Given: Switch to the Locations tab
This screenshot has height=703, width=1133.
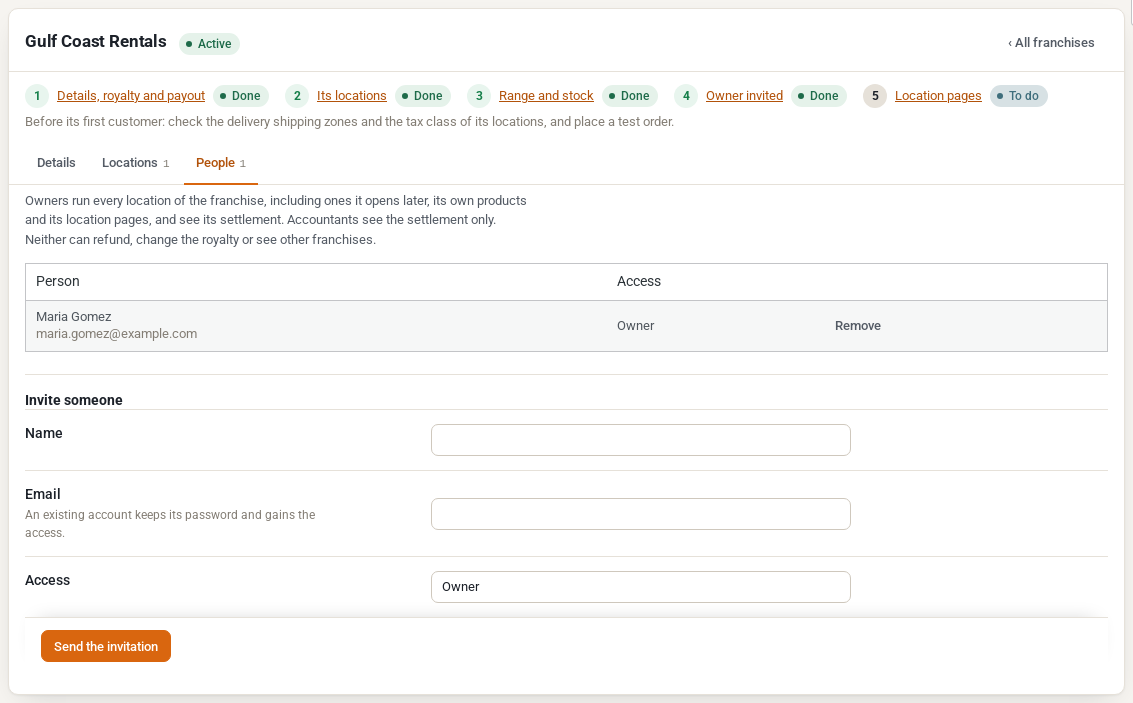Looking at the screenshot, I should [135, 163].
